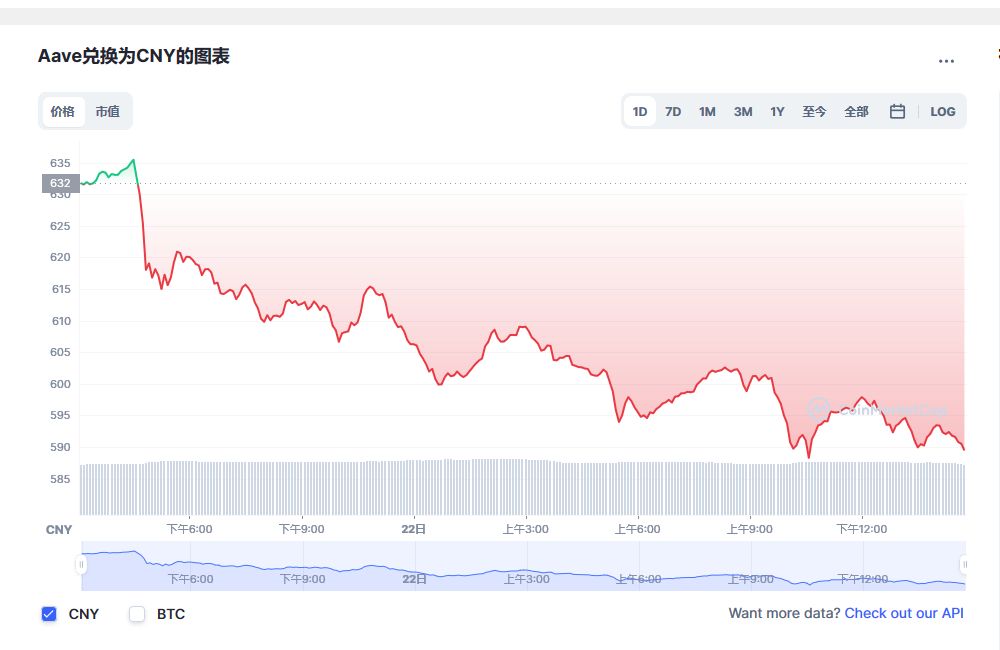Select the 3M time range

point(743,112)
